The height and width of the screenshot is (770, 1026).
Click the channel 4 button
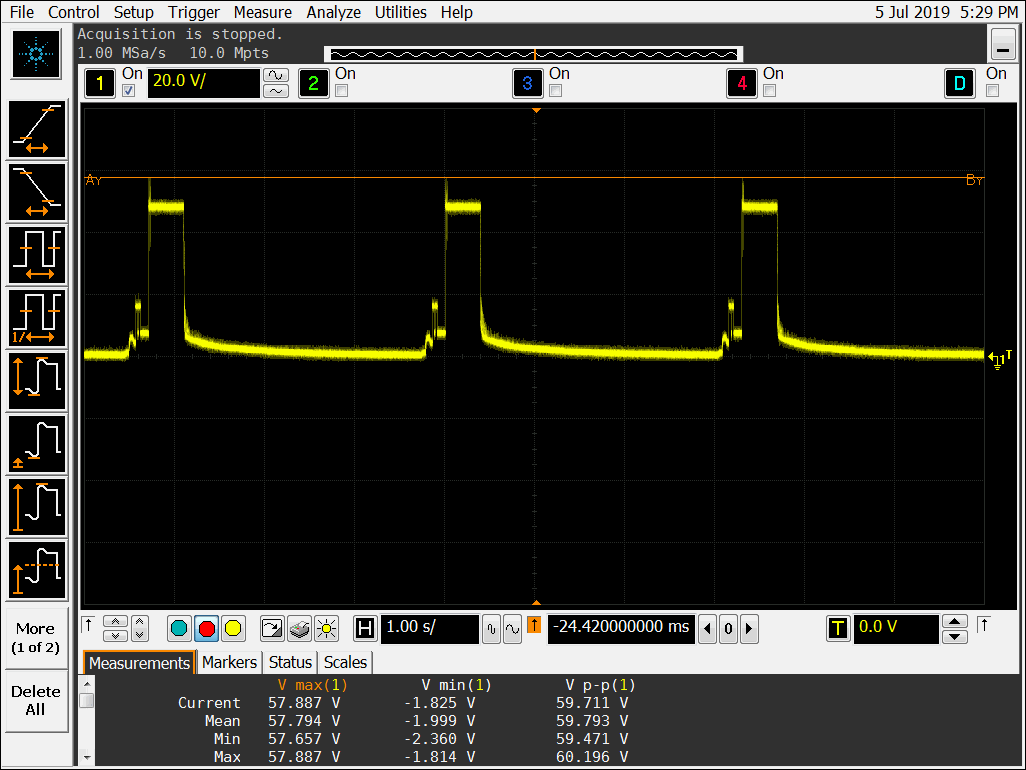(x=741, y=83)
